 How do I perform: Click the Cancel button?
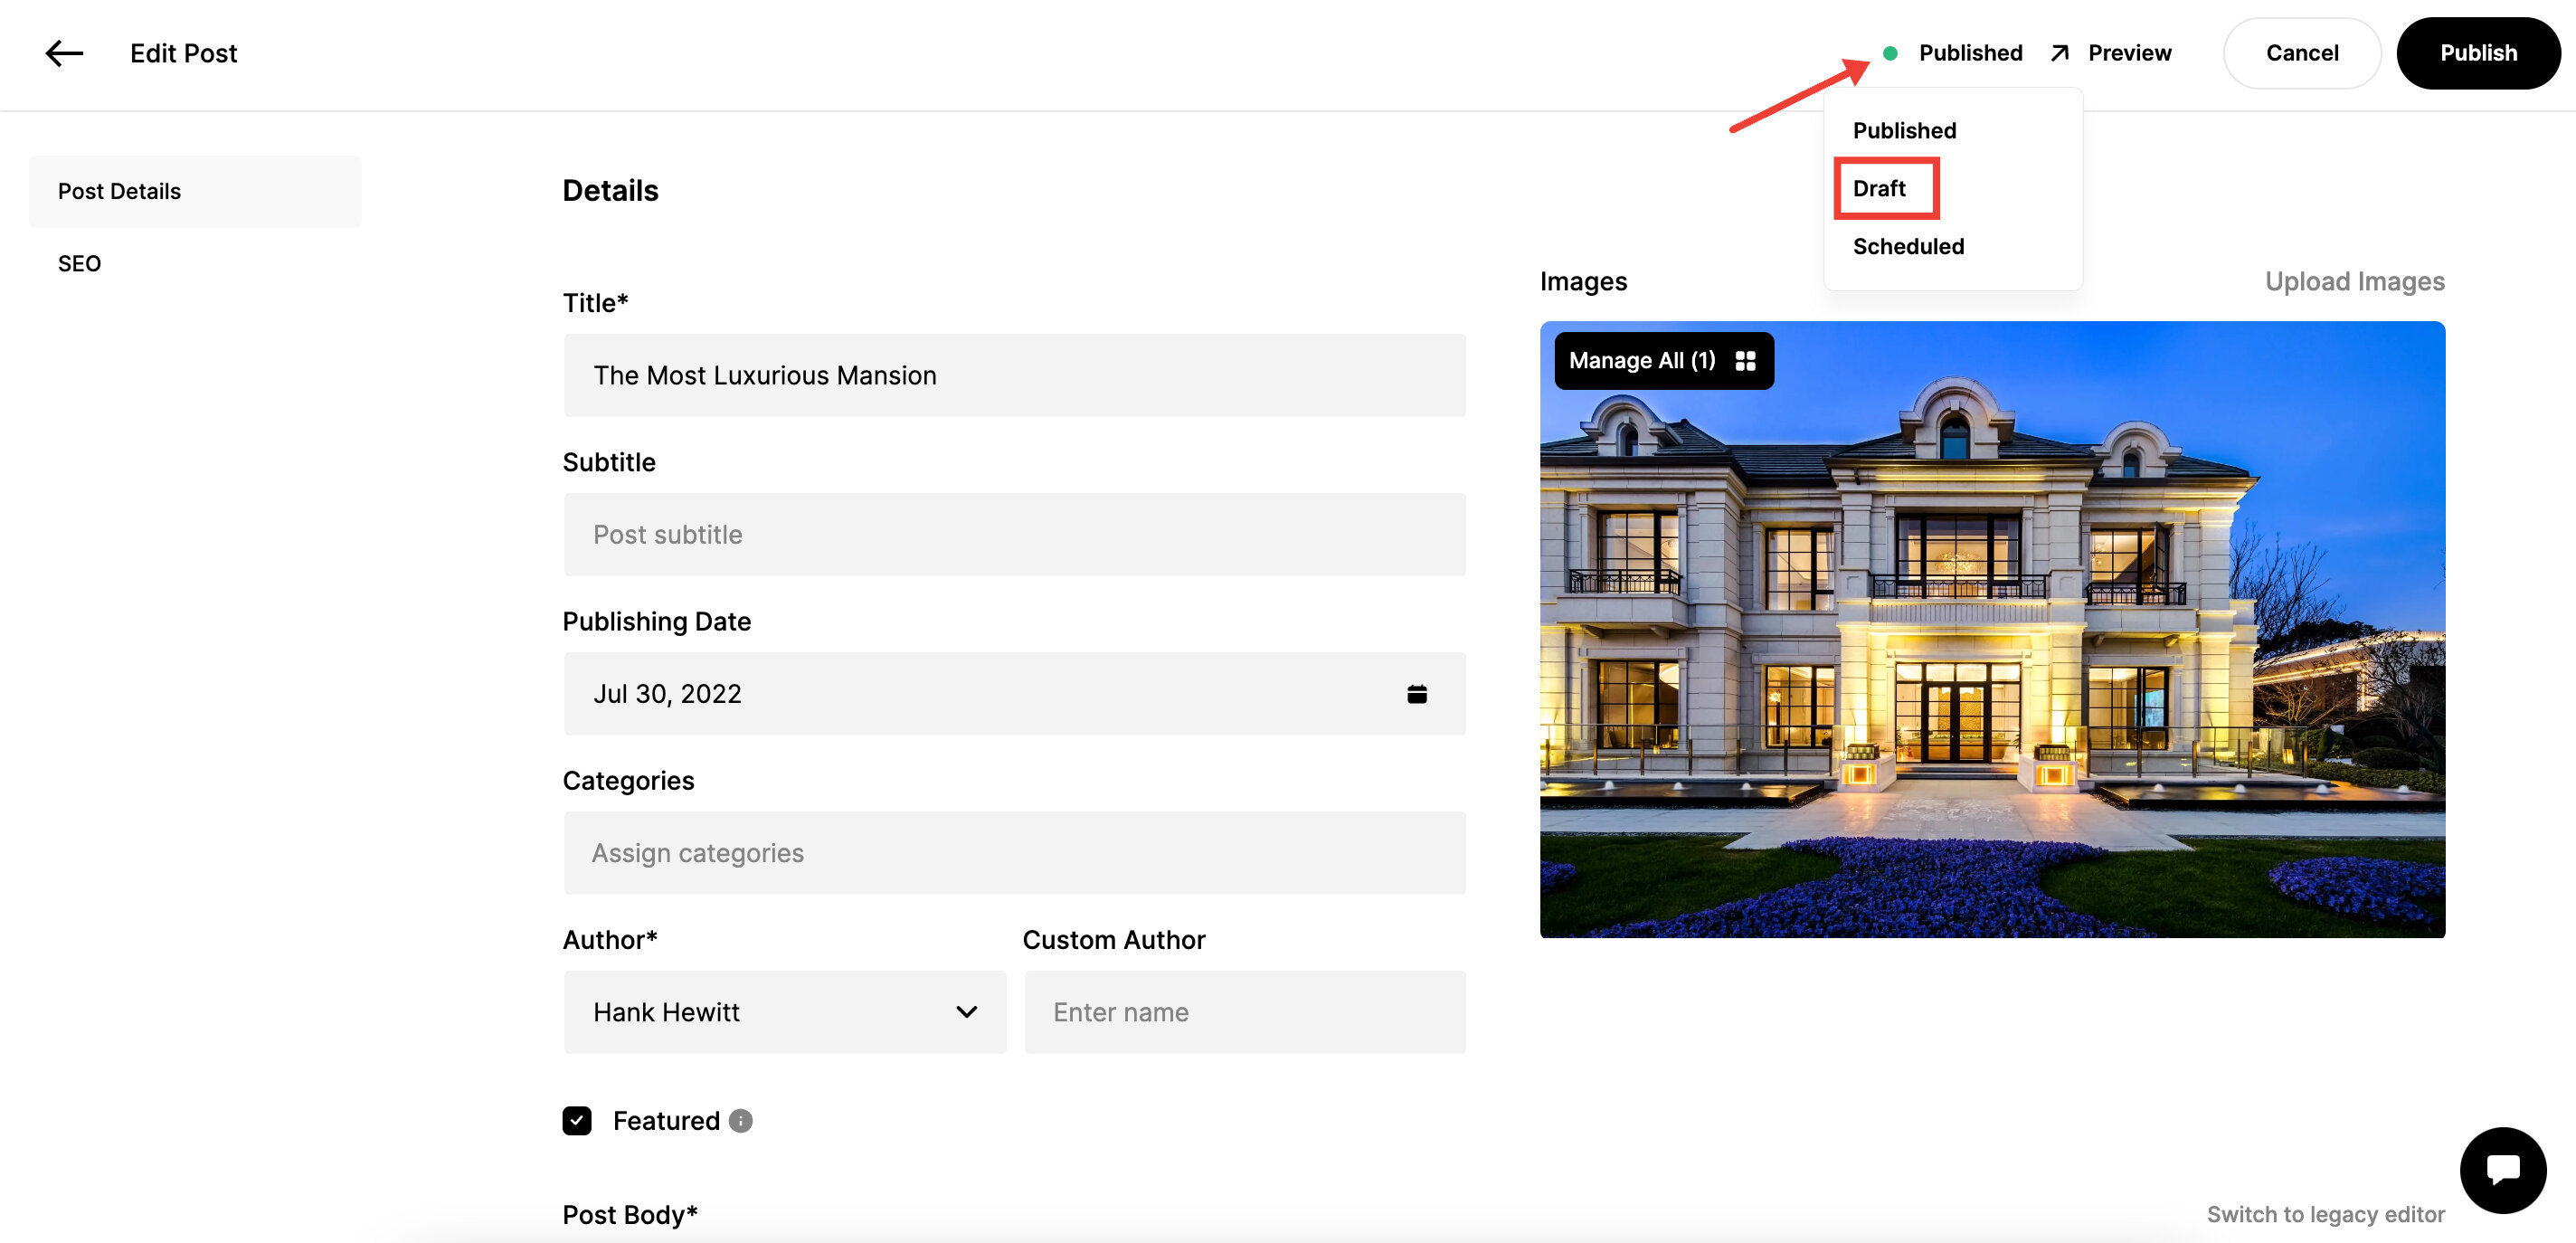coord(2301,53)
